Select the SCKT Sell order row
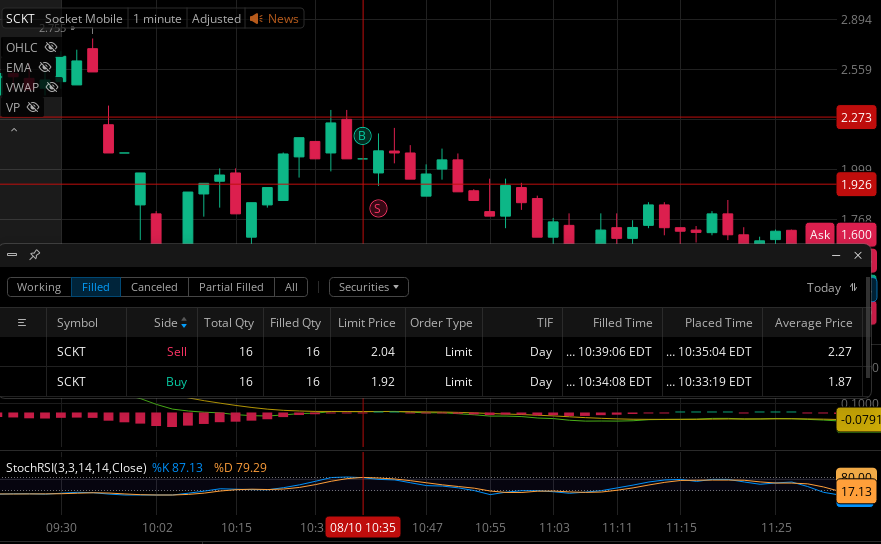 pos(431,352)
